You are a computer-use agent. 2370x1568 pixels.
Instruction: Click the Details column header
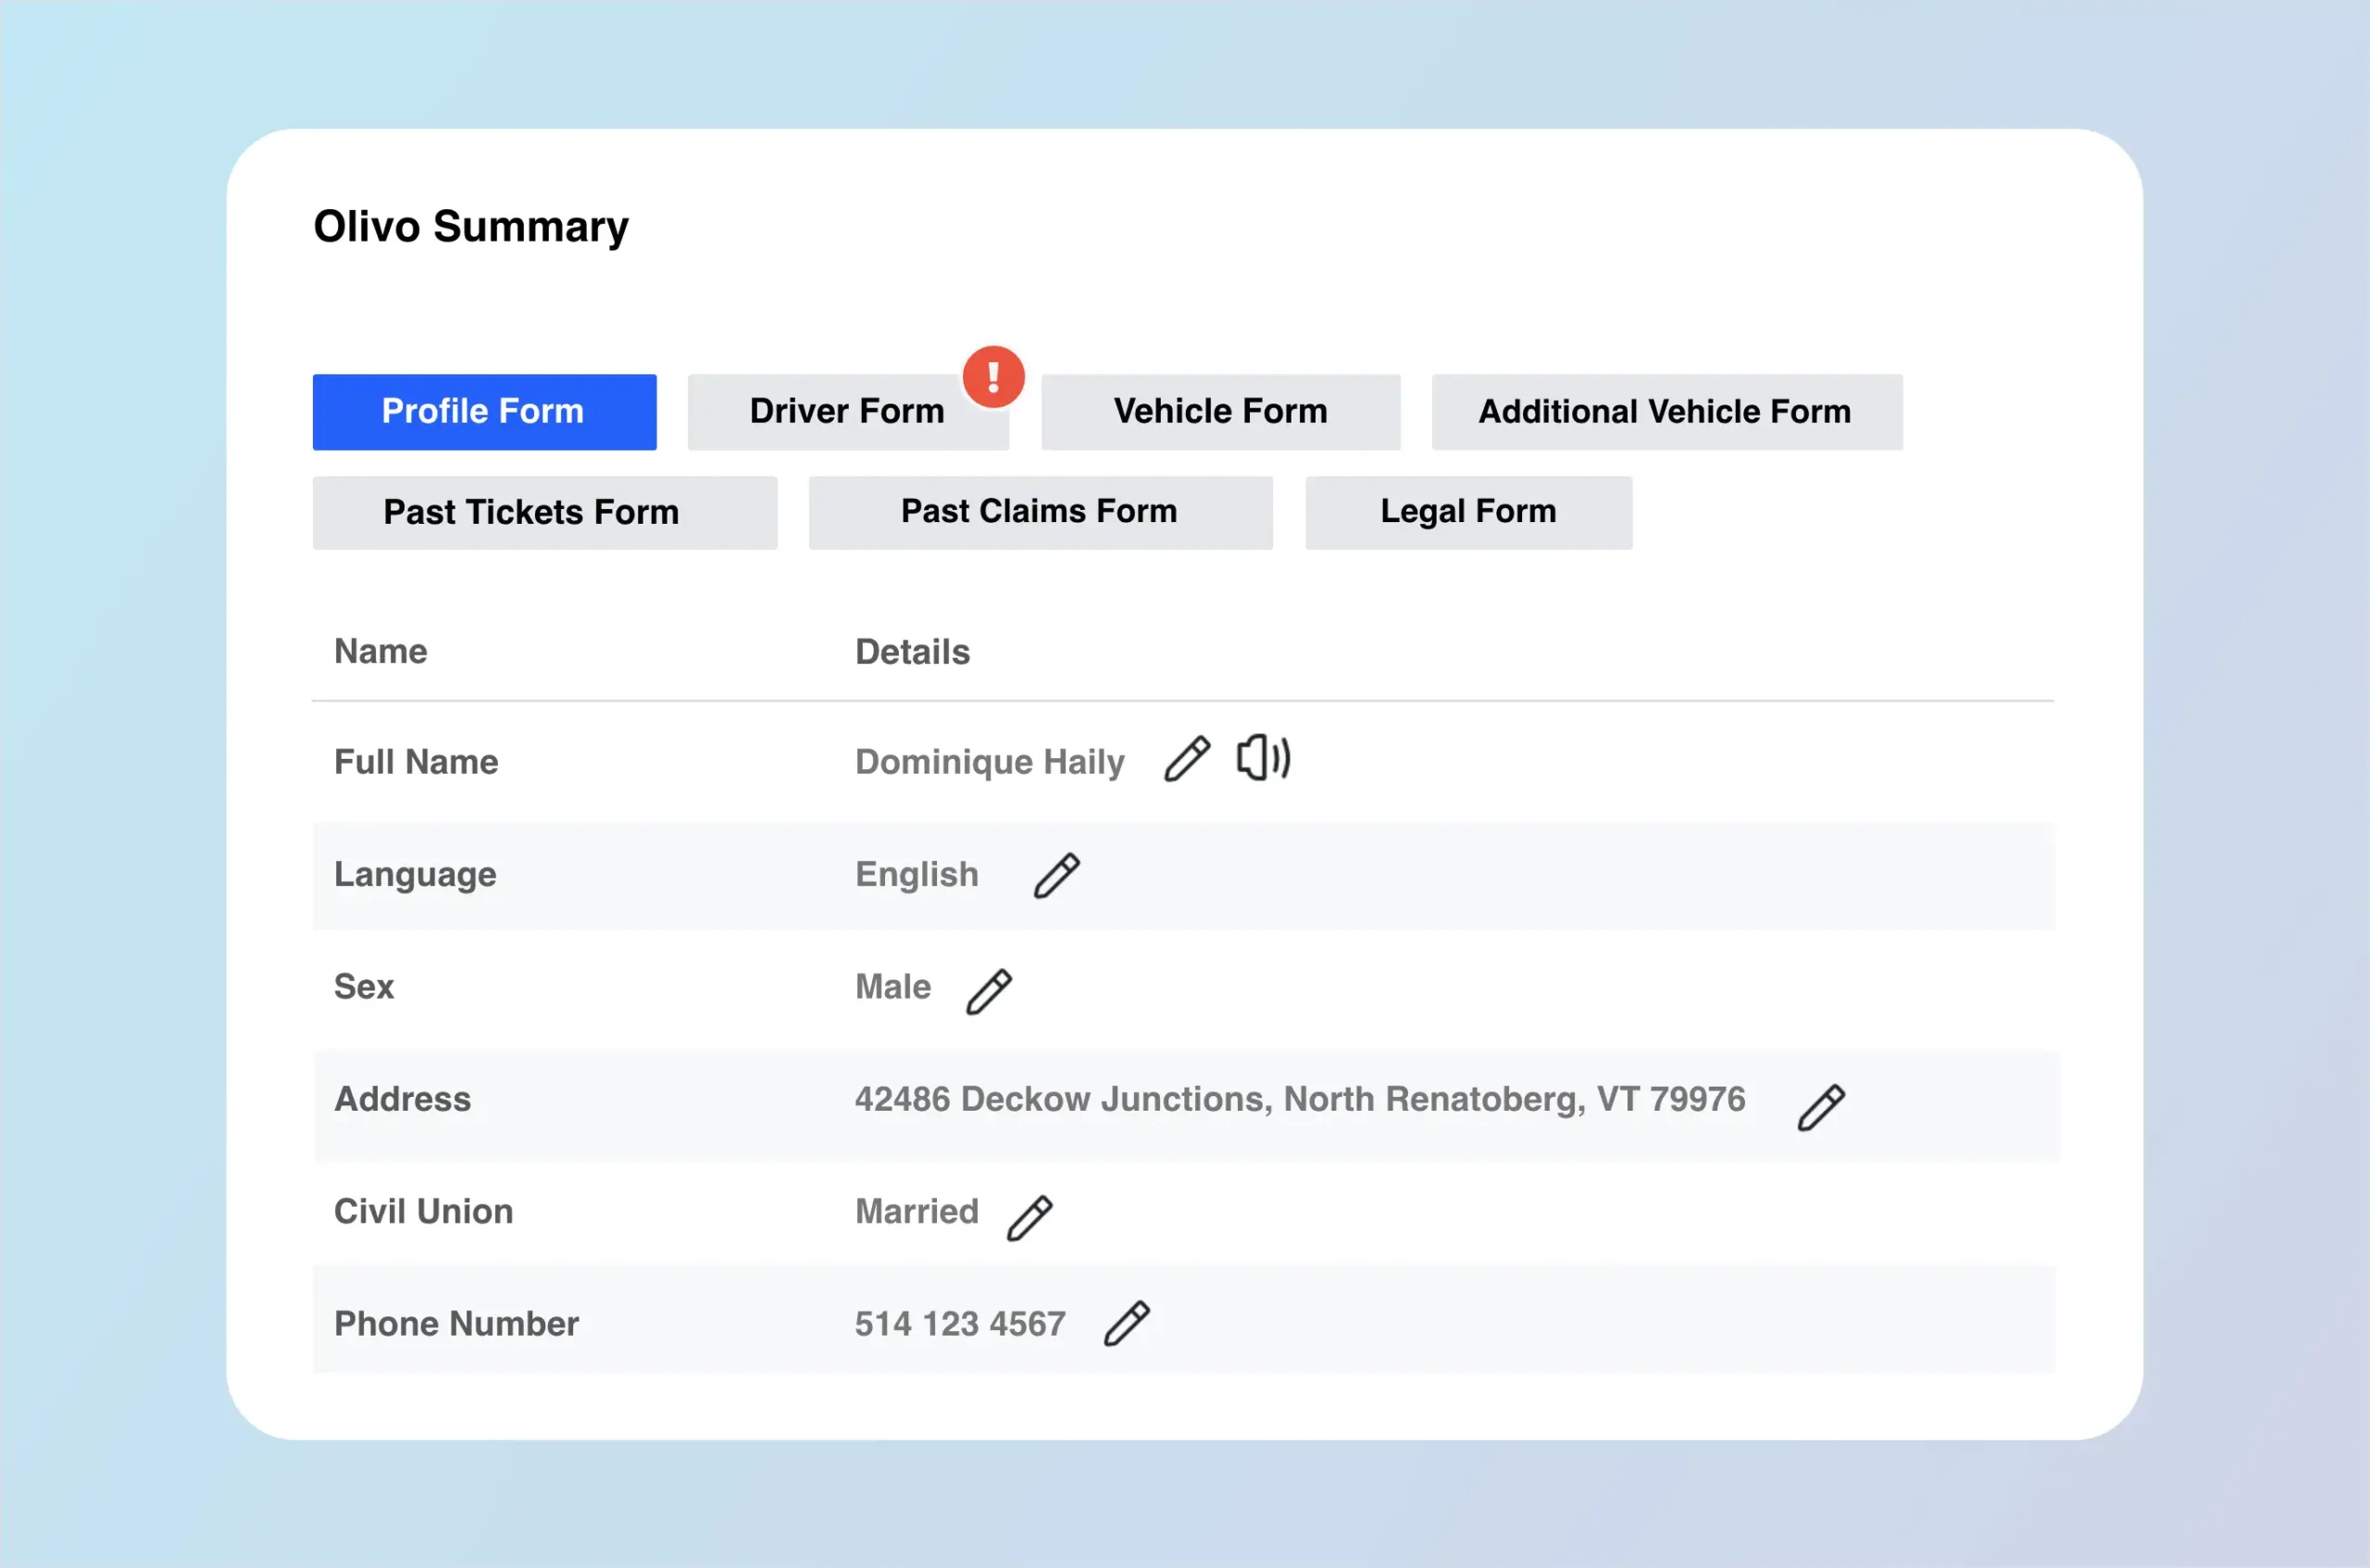click(x=912, y=652)
